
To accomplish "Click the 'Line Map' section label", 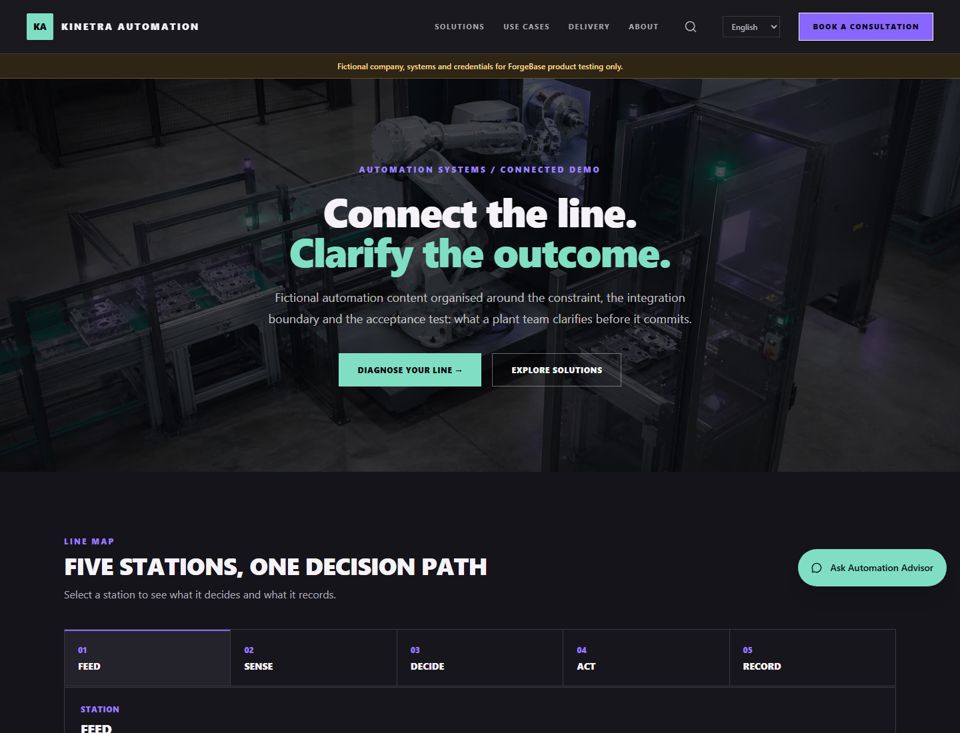I will pyautogui.click(x=89, y=541).
